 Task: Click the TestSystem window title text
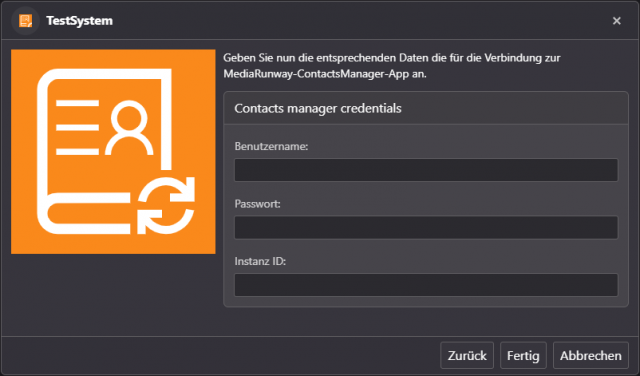79,20
